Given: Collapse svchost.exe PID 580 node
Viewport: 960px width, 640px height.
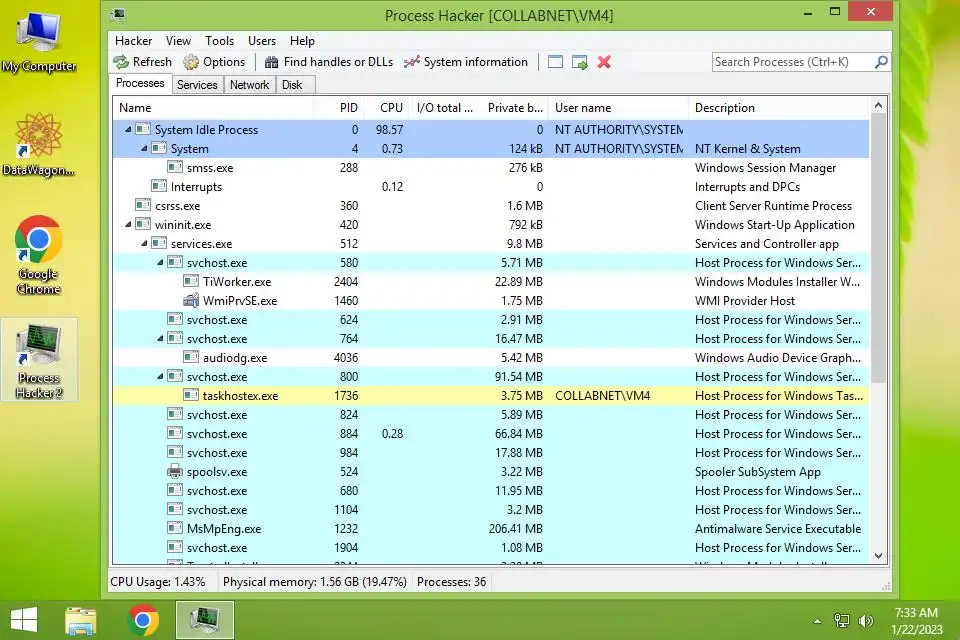Looking at the screenshot, I should [160, 262].
